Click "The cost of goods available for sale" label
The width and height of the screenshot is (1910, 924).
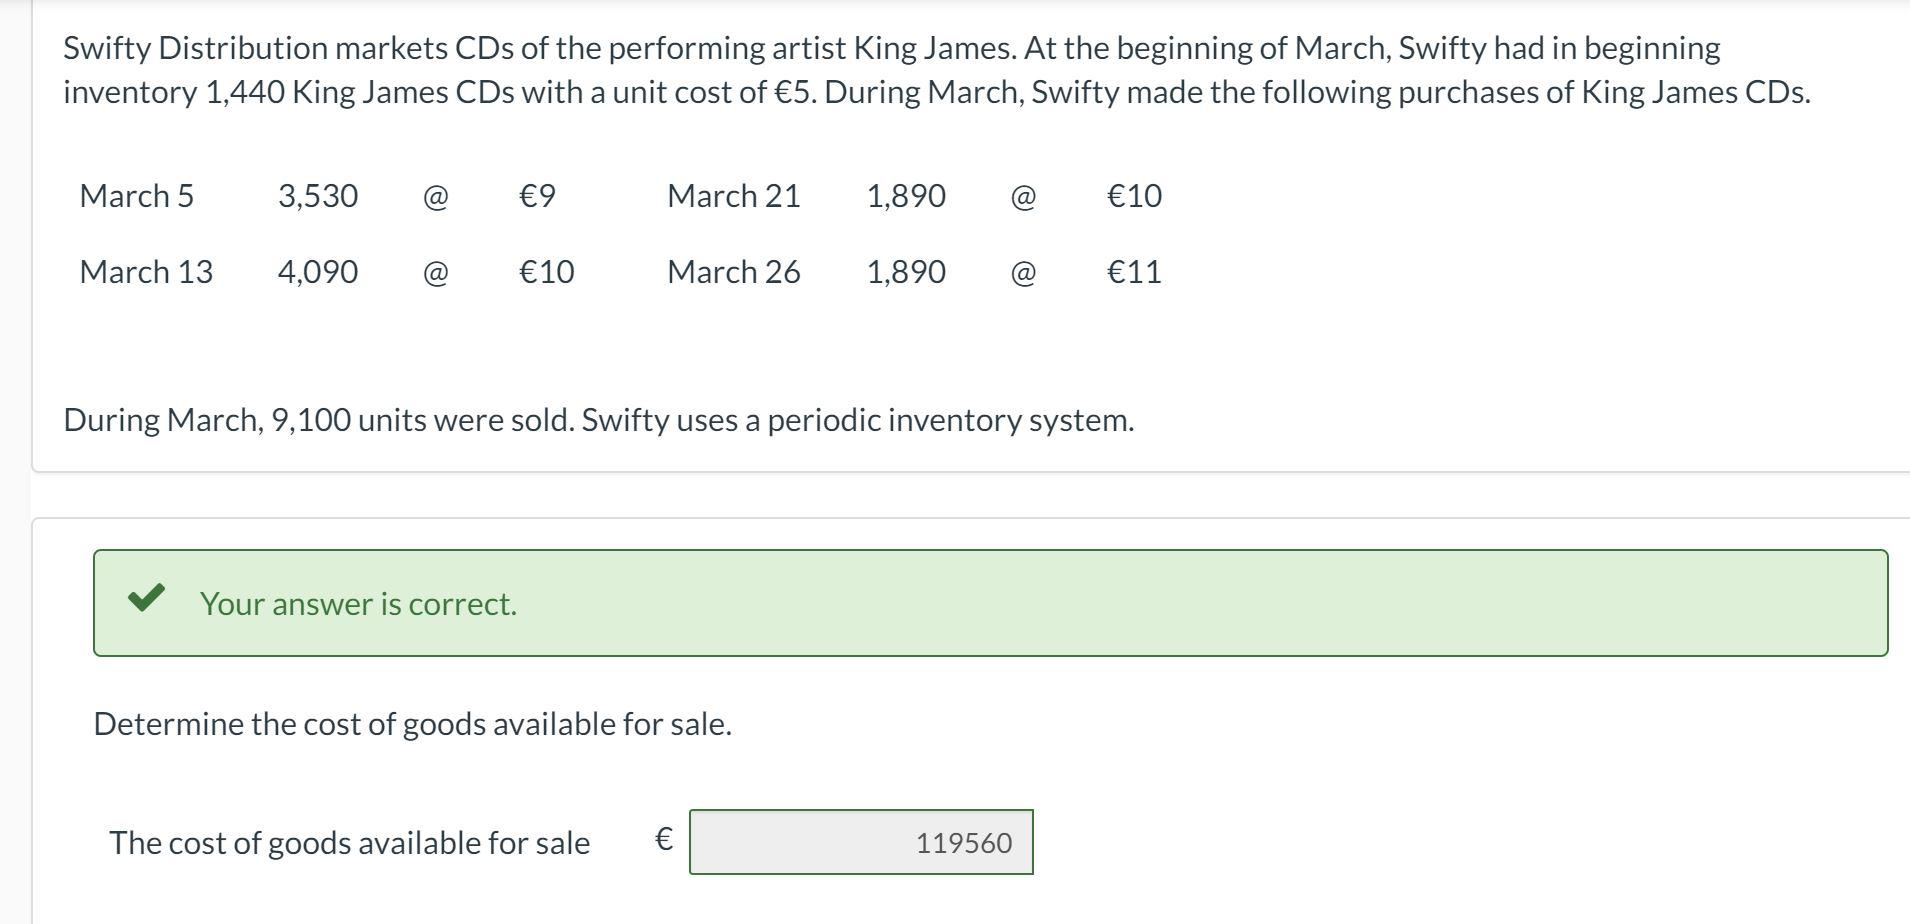tap(349, 843)
